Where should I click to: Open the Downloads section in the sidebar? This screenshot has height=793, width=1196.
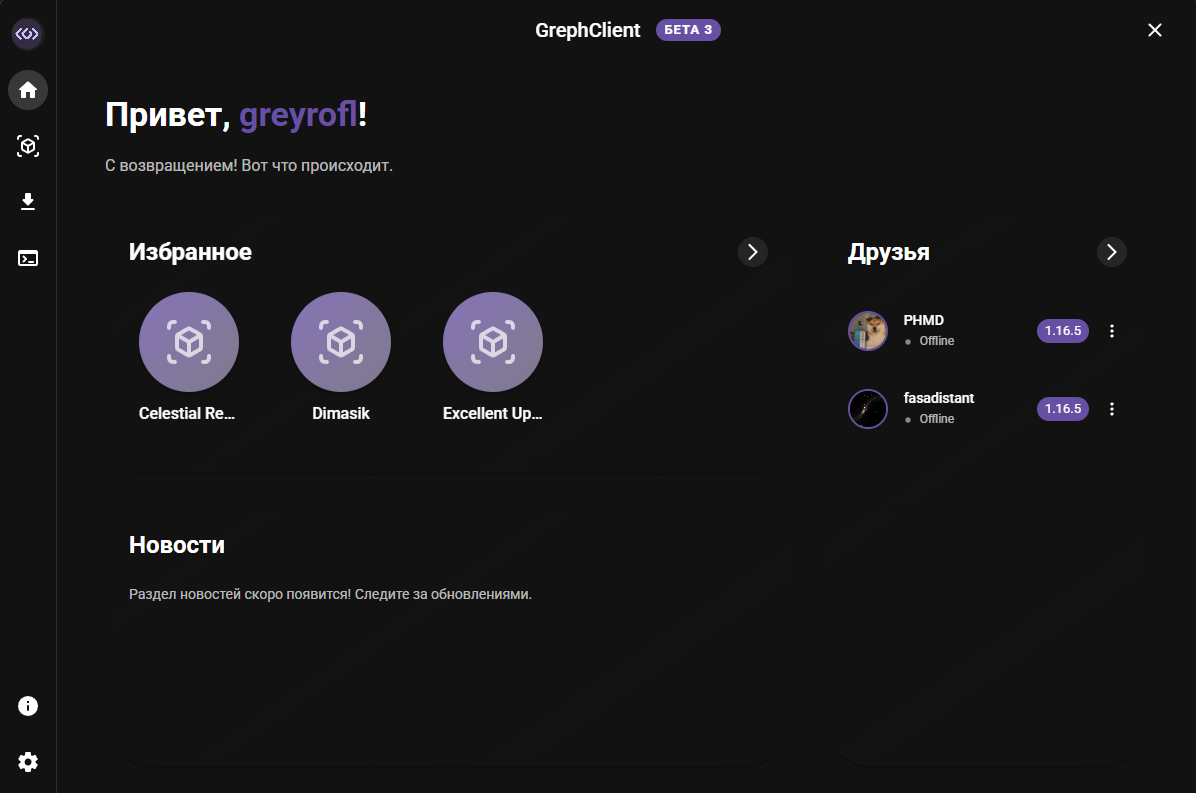[x=28, y=202]
